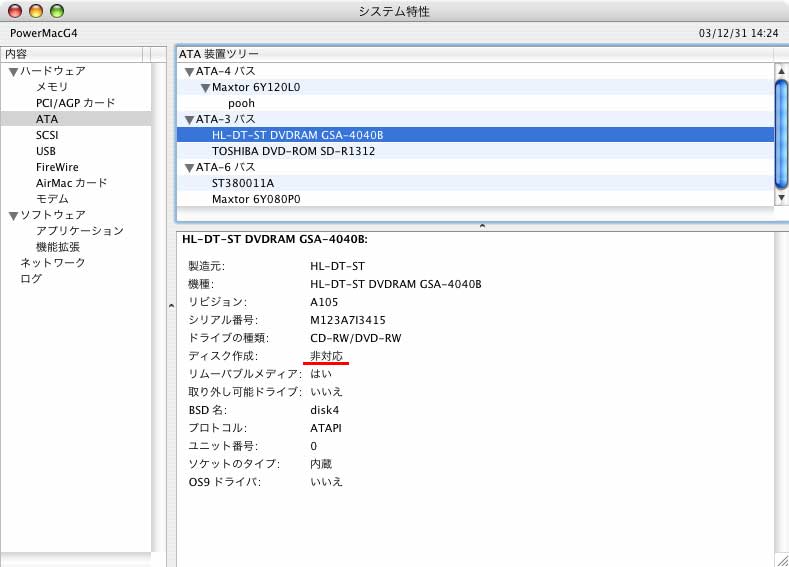Collapse the ATA-3 バス disclosure triangle
This screenshot has width=789, height=567.
[x=189, y=119]
